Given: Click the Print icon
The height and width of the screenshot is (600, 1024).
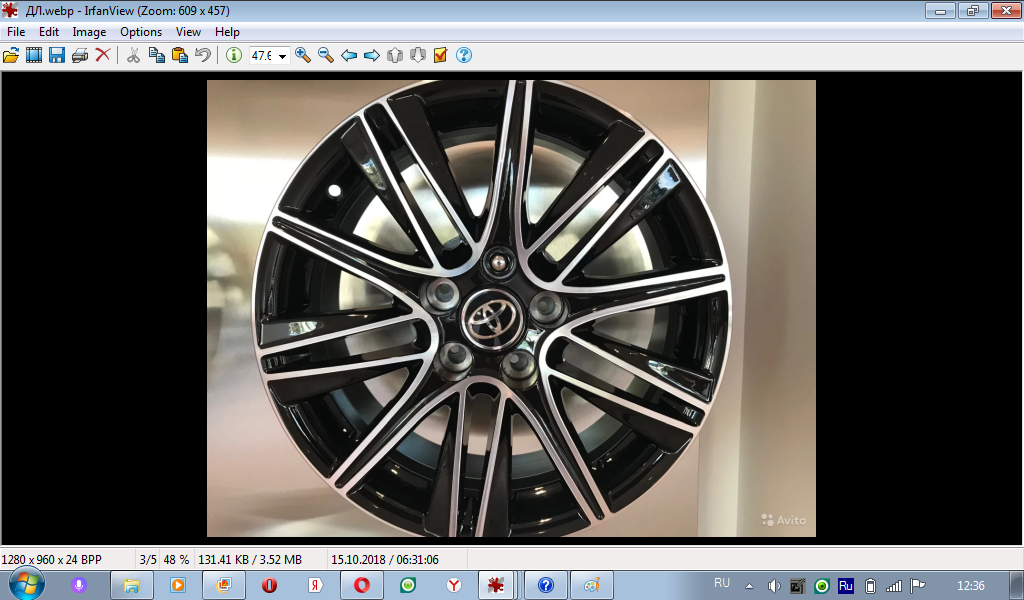Looking at the screenshot, I should click(x=80, y=55).
